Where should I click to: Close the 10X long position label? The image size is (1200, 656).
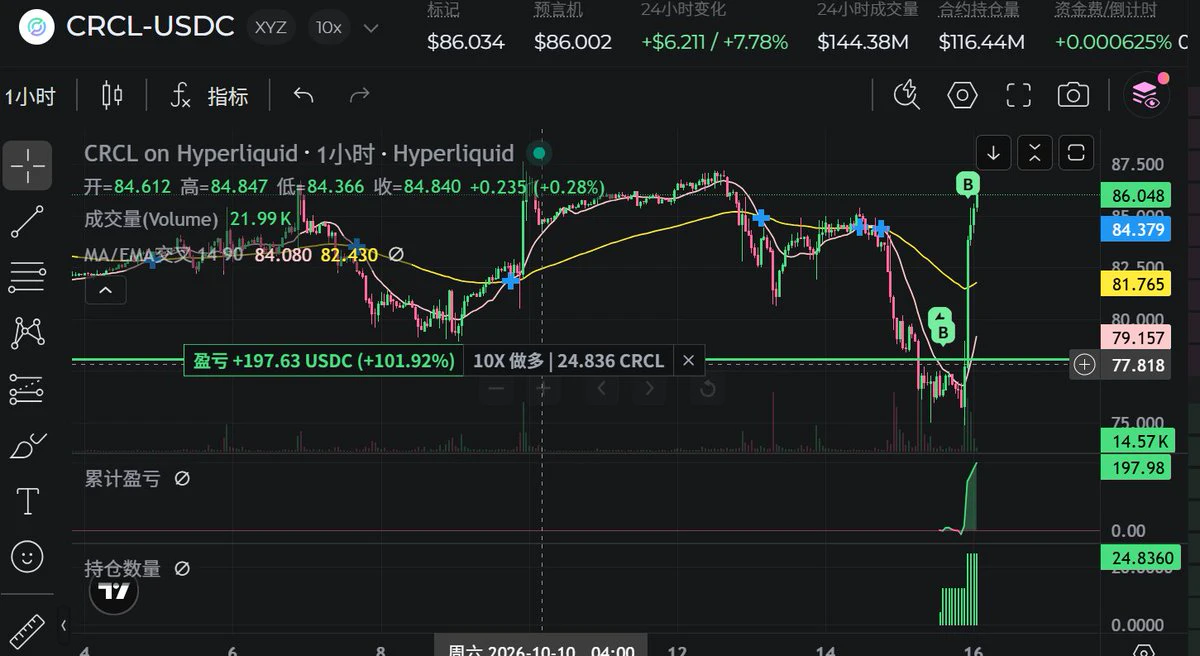[x=688, y=361]
